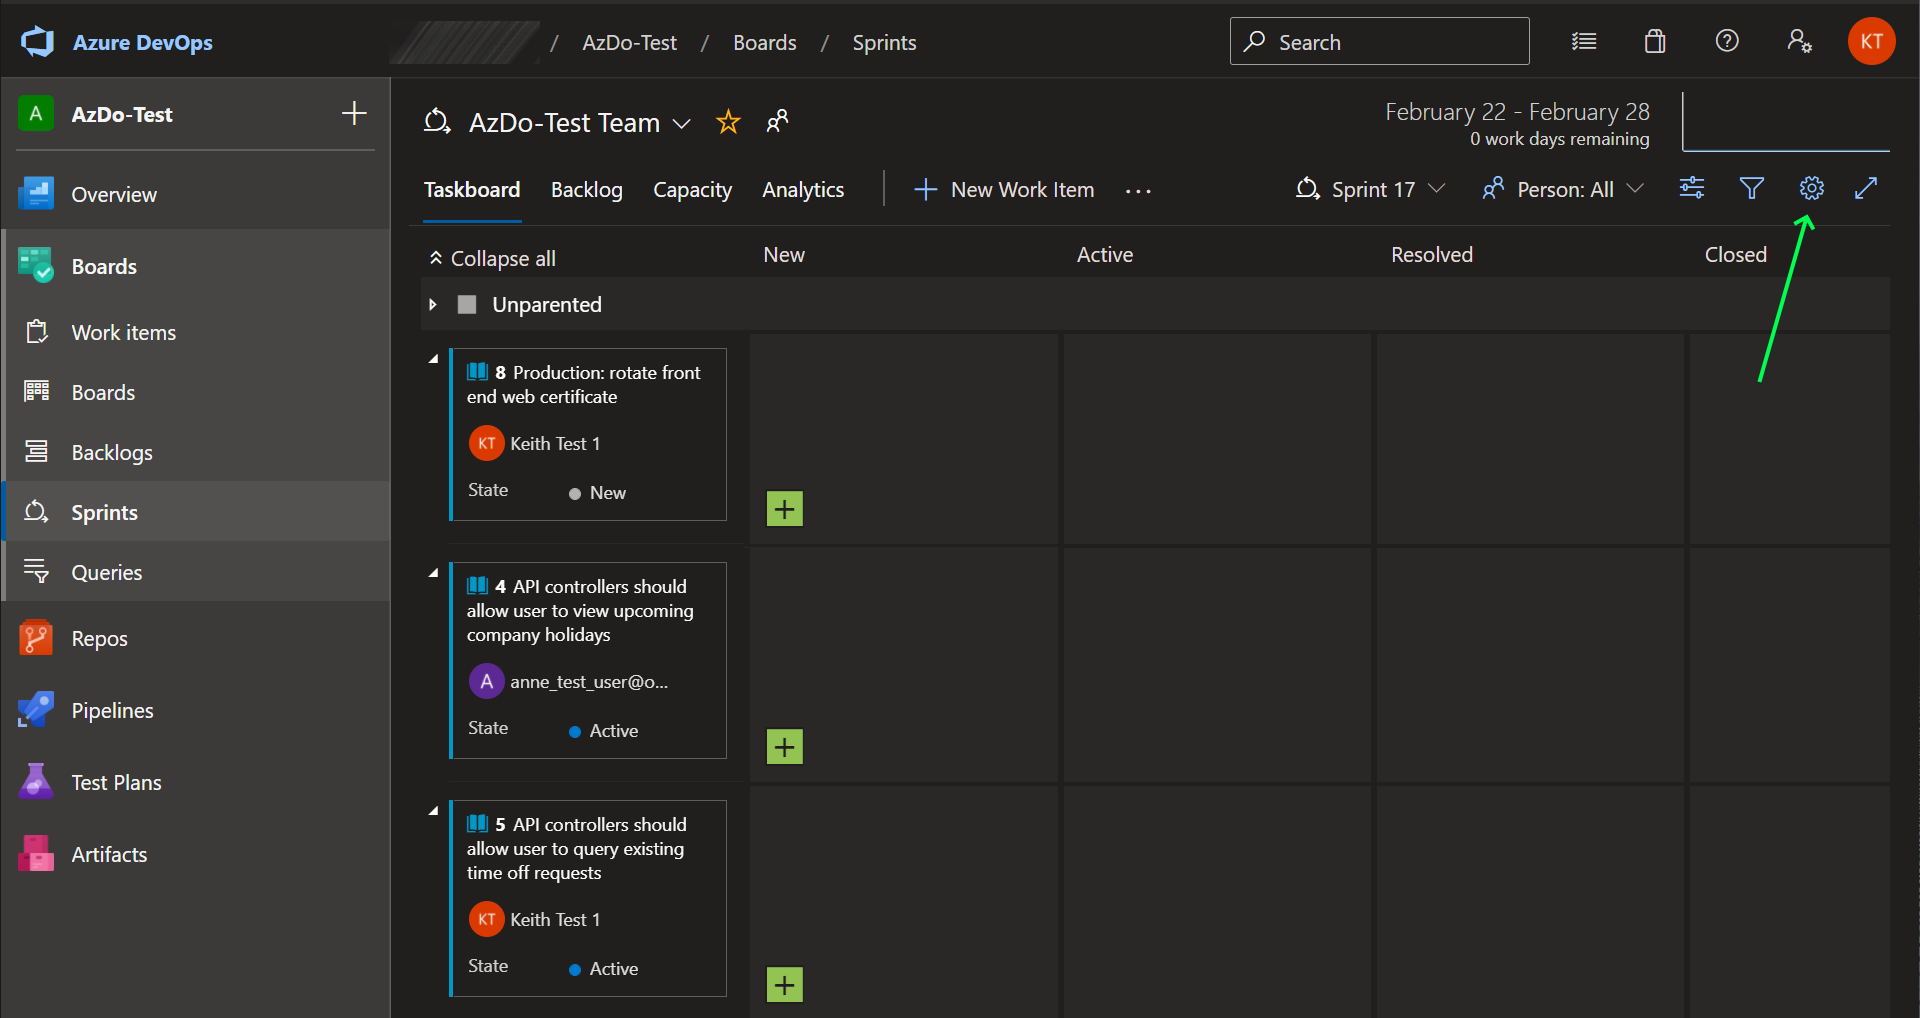Open the AzDo-Test Team dropdown
This screenshot has width=1920, height=1018.
[x=683, y=123]
